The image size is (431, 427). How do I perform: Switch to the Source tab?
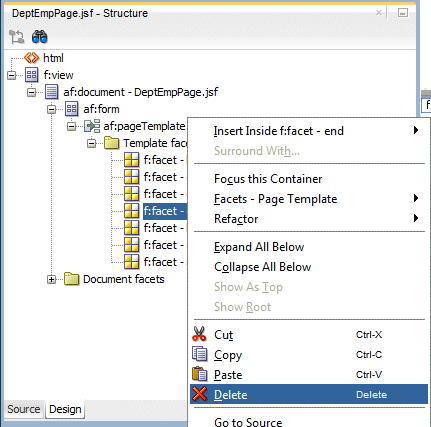(x=24, y=409)
